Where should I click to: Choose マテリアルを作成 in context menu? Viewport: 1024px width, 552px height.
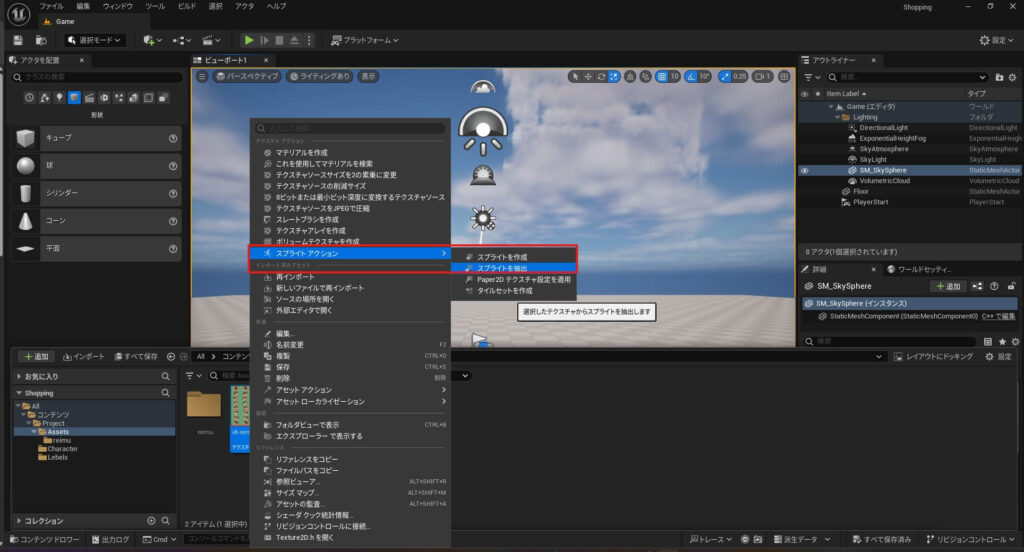click(x=301, y=153)
